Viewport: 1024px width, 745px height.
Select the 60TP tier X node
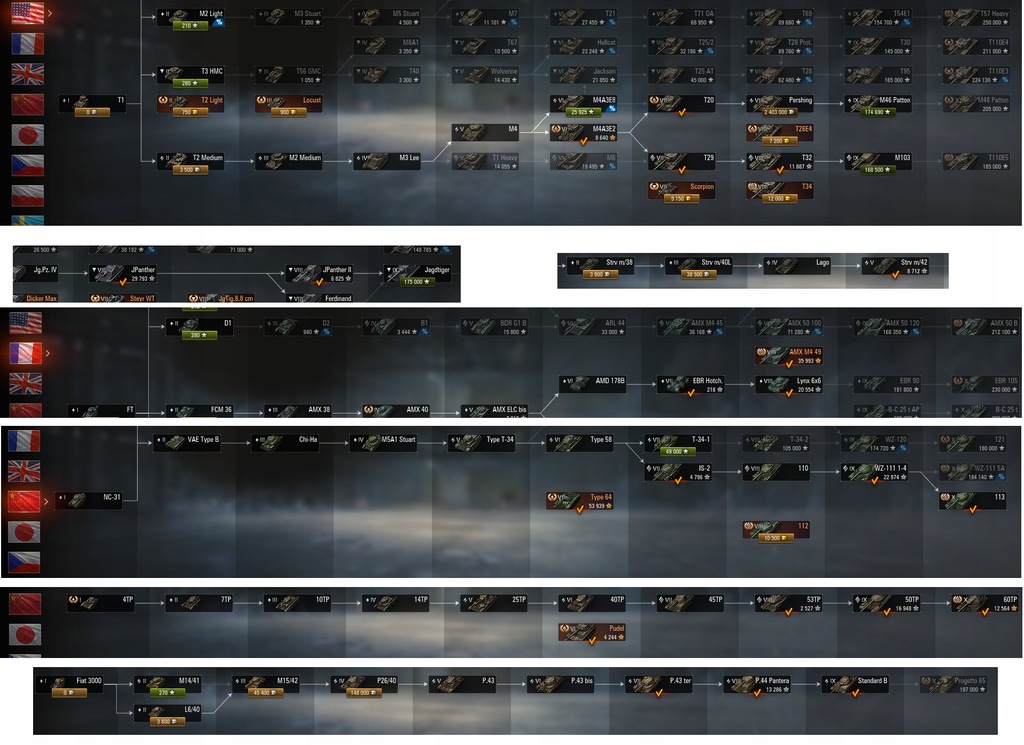coord(985,603)
